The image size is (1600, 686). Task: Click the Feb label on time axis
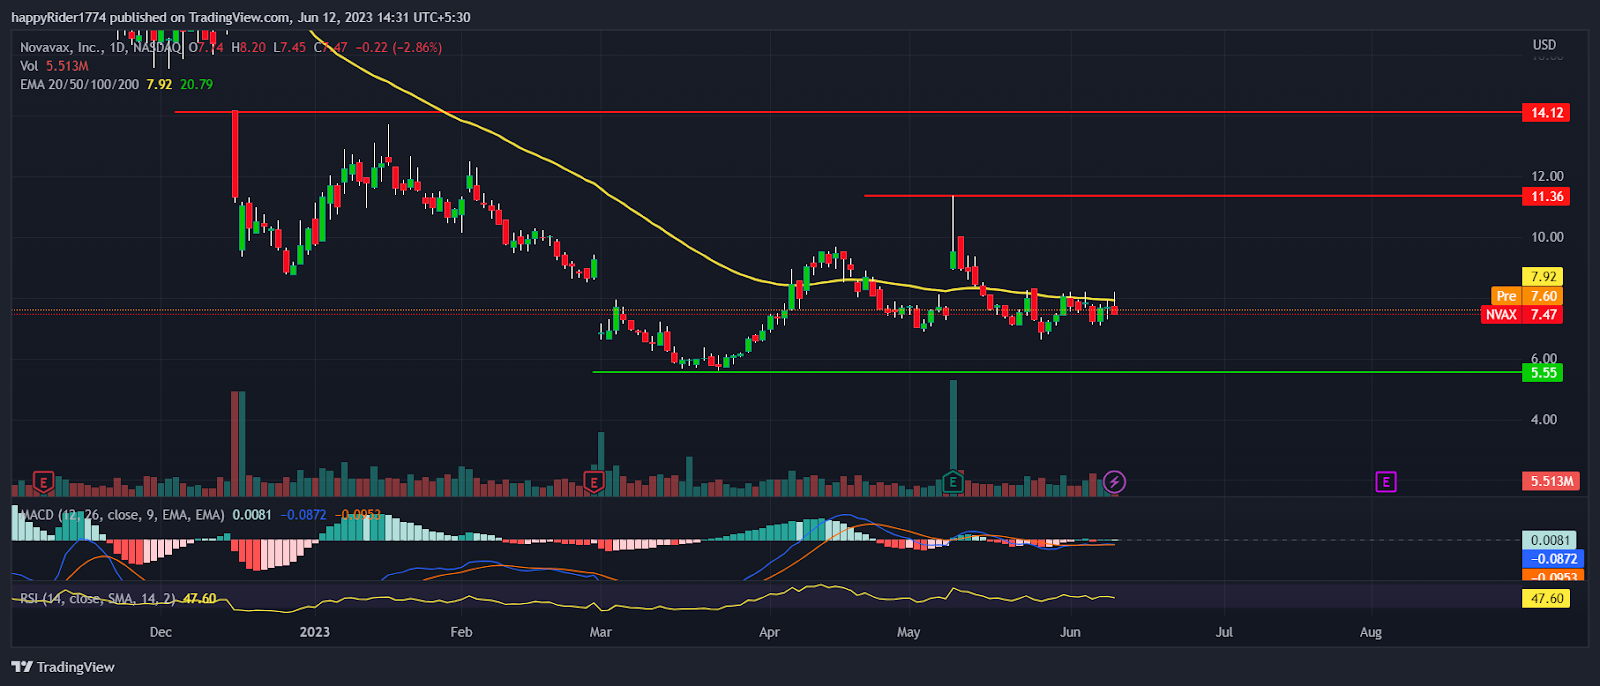coord(461,632)
